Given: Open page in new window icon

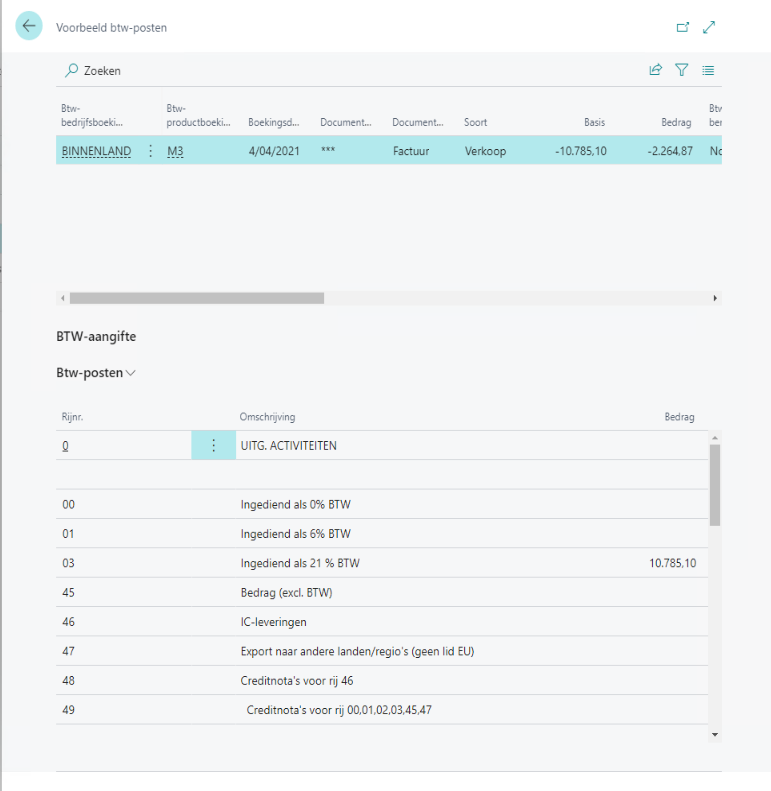Looking at the screenshot, I should coord(683,28).
